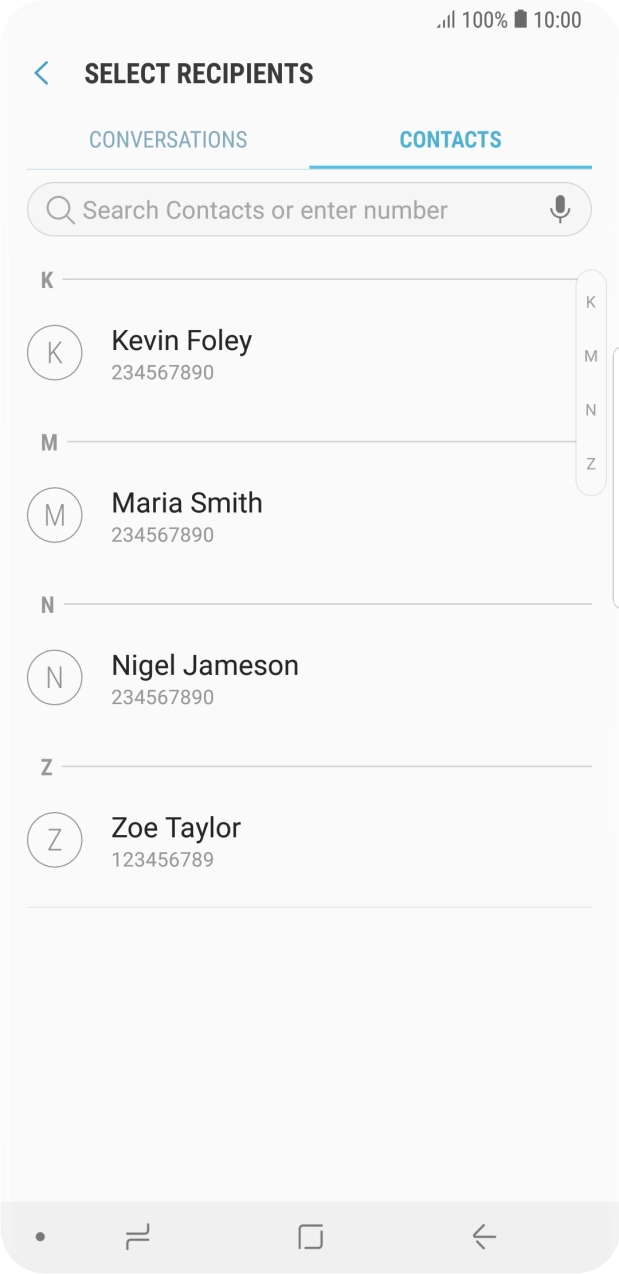
Task: Tap the Back navigation button
Action: pyautogui.click(x=481, y=1236)
